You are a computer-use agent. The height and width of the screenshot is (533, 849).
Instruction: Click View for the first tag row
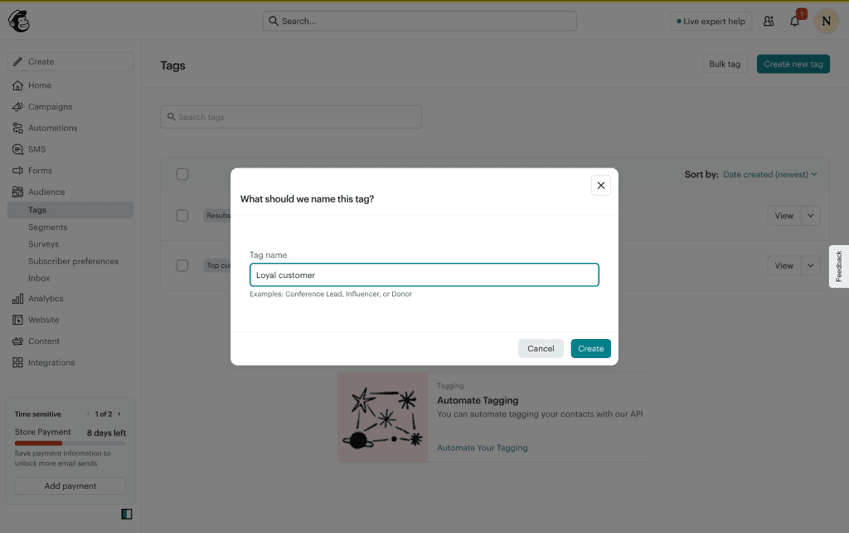[x=784, y=216]
